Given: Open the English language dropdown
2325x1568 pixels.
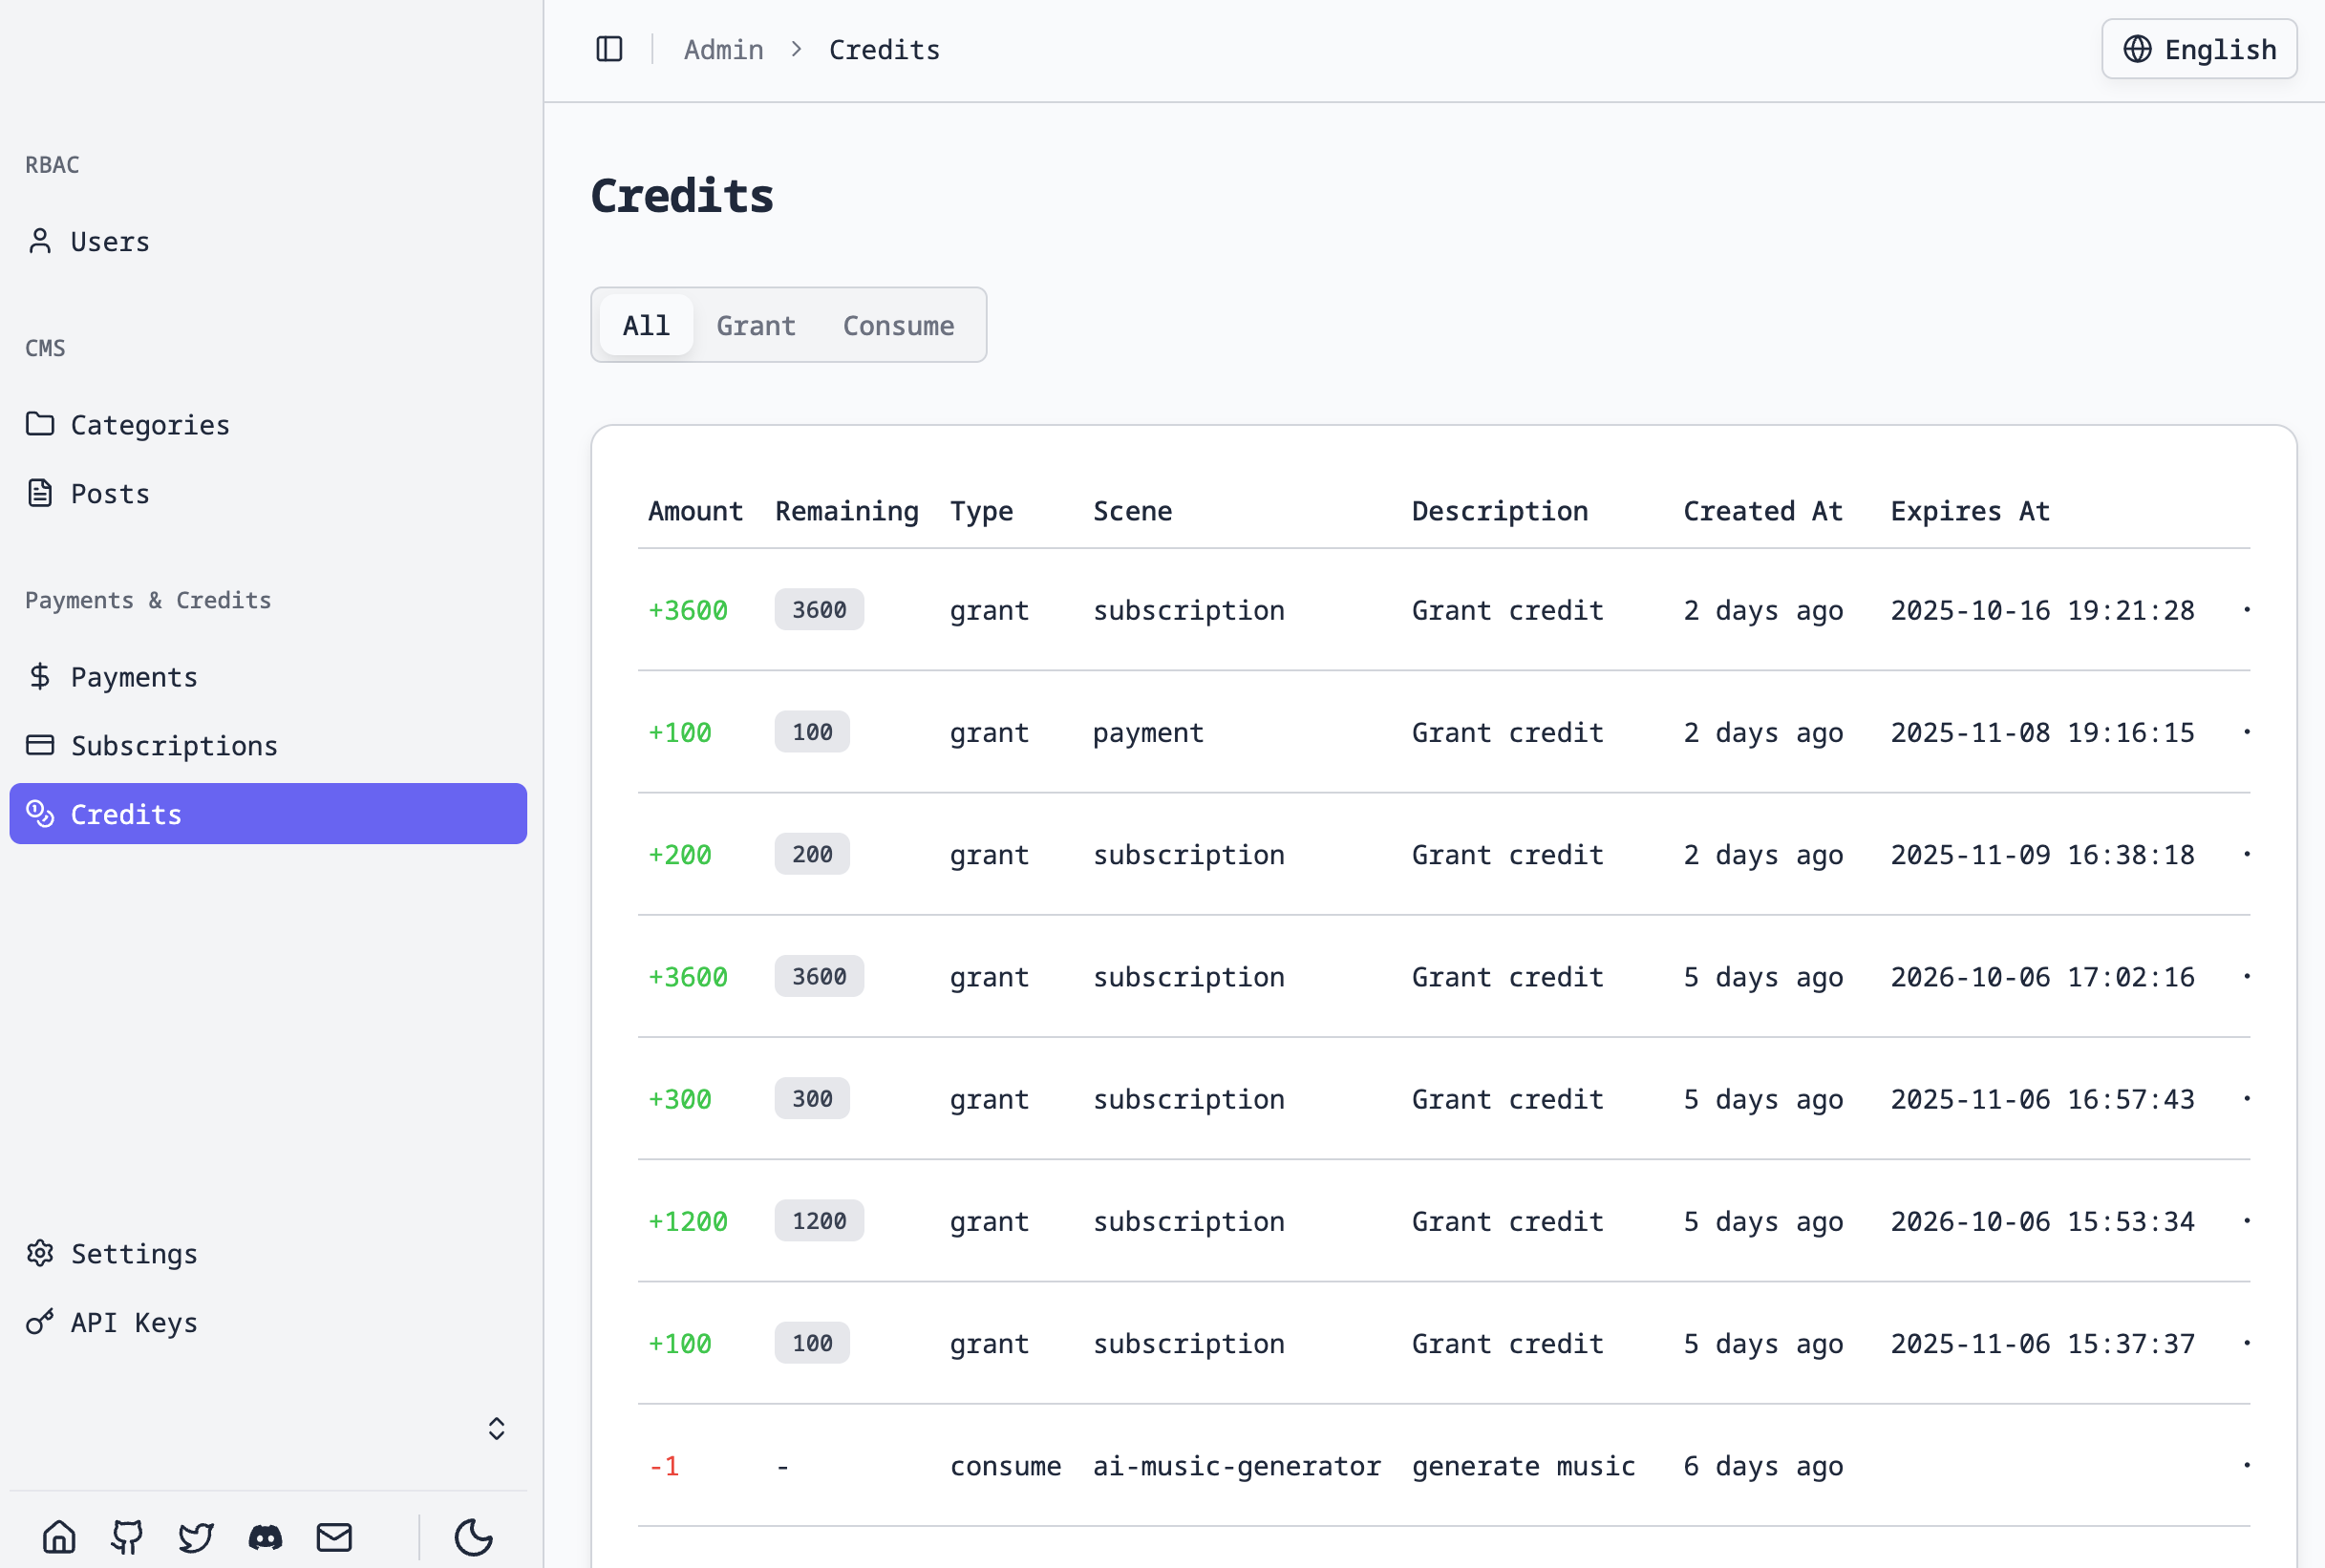Looking at the screenshot, I should (2198, 49).
